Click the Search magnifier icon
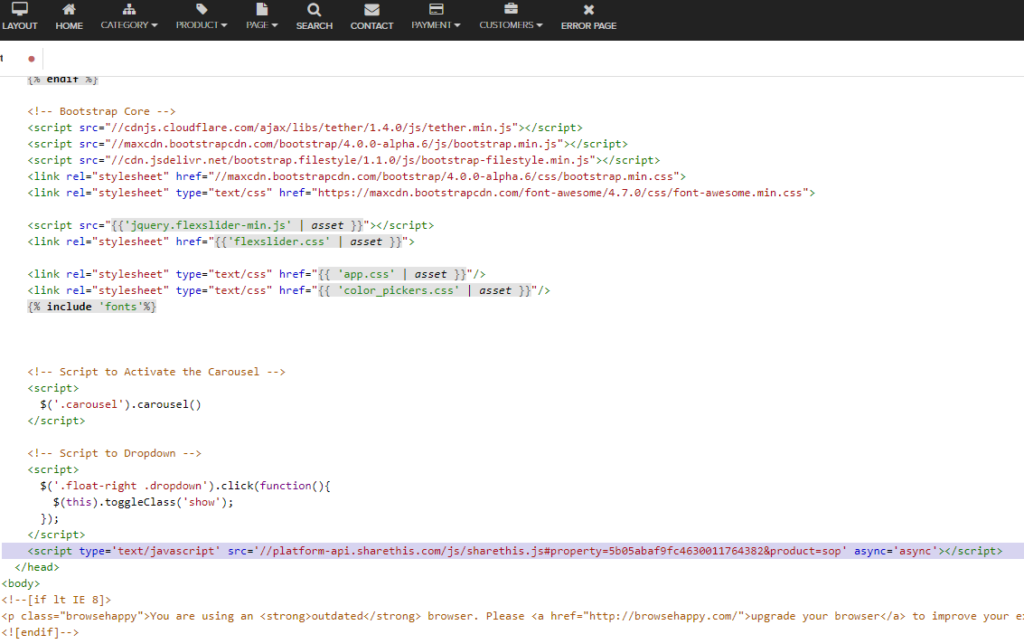1024x644 pixels. 314,10
